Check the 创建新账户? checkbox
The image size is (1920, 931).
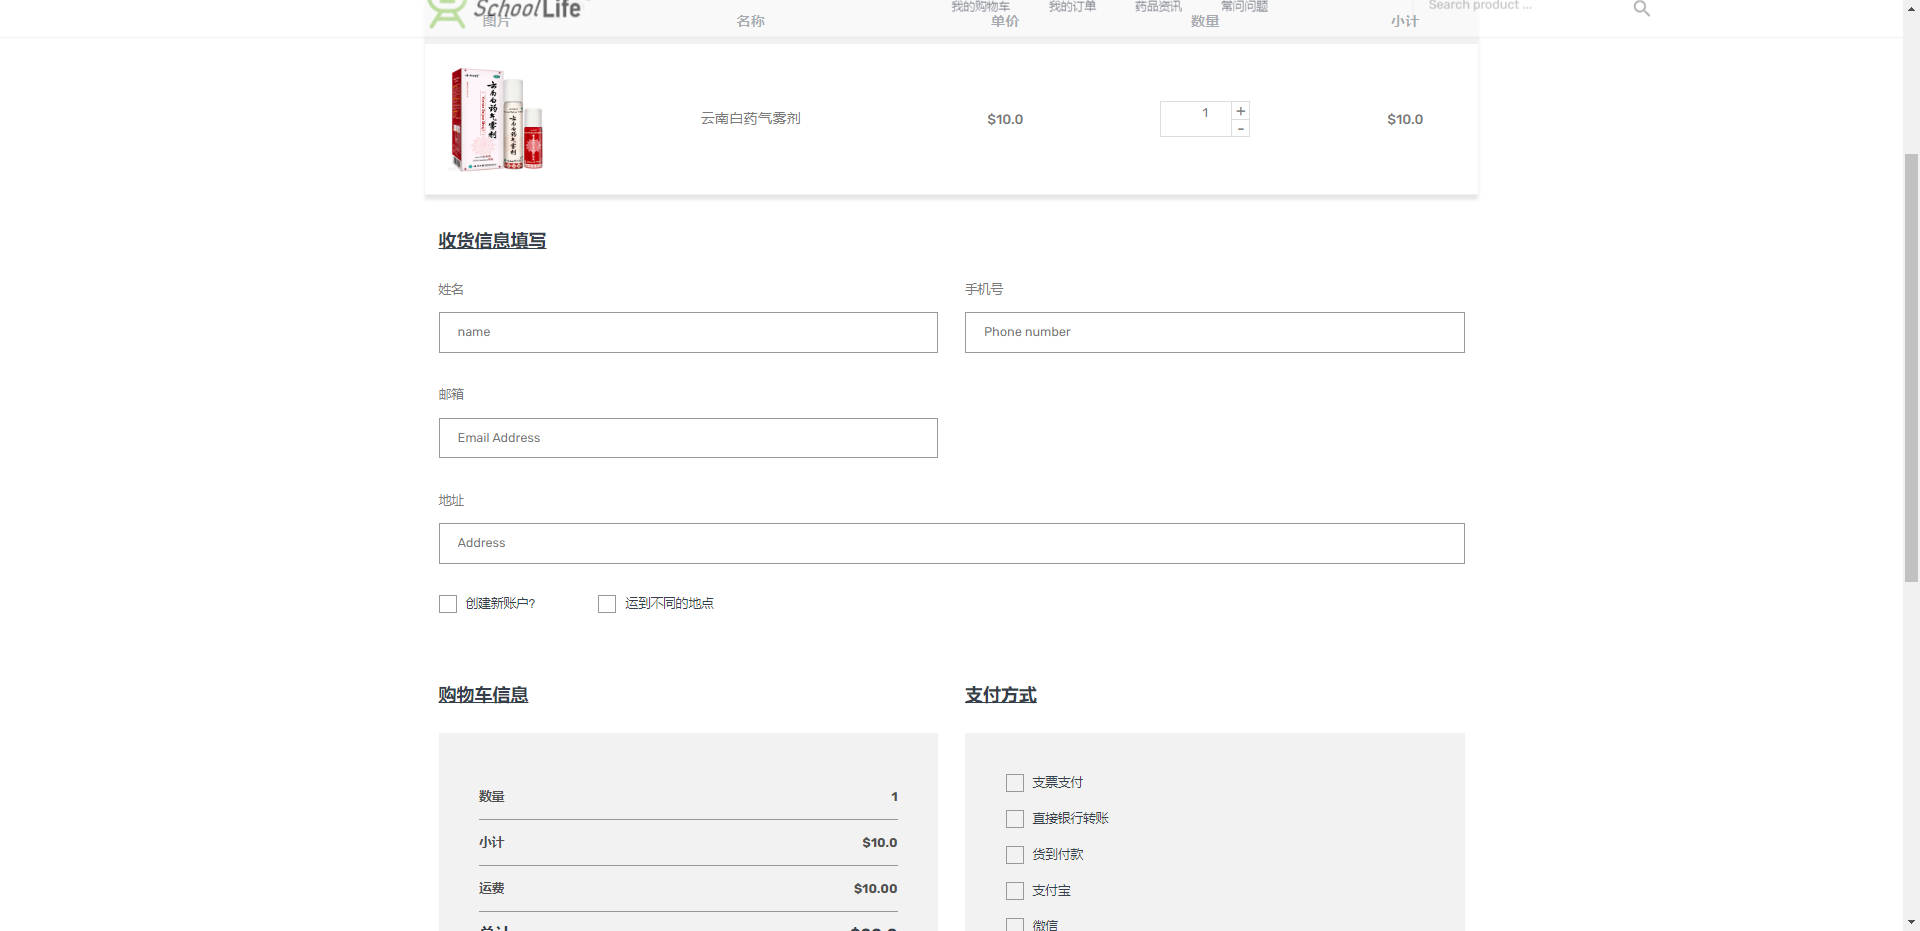click(x=448, y=604)
